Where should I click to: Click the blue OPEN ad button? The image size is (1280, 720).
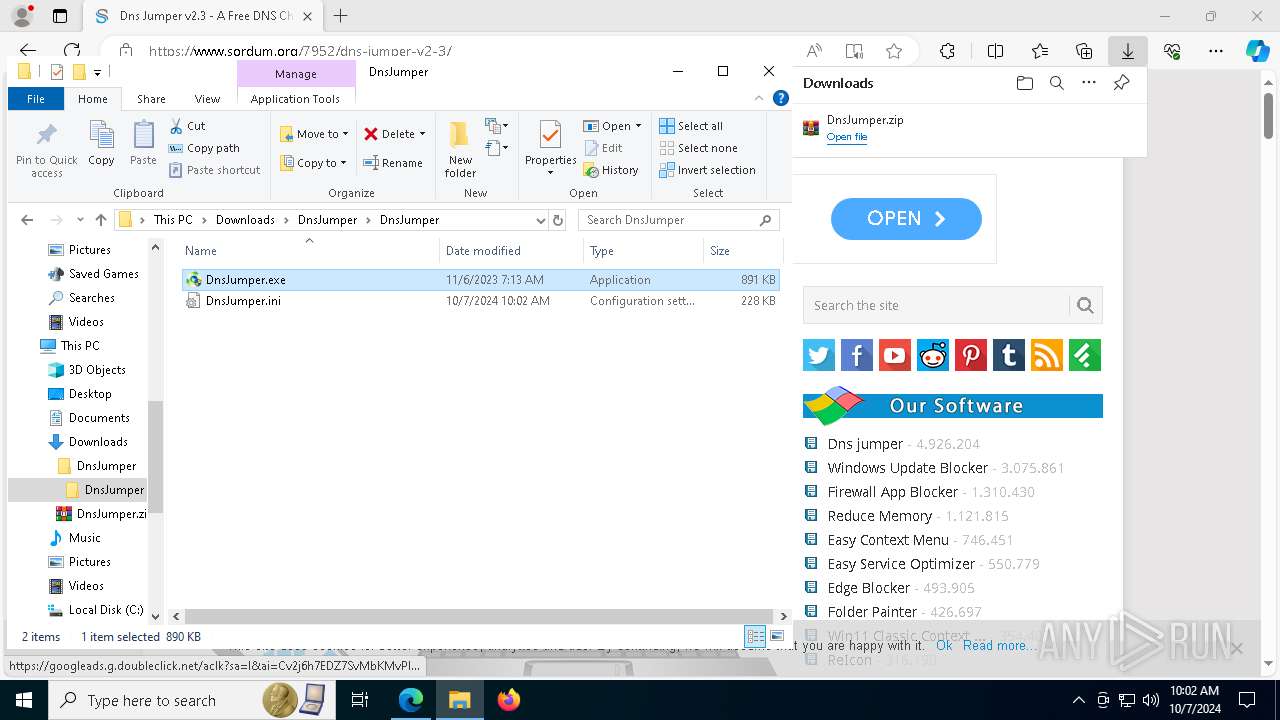pos(906,219)
